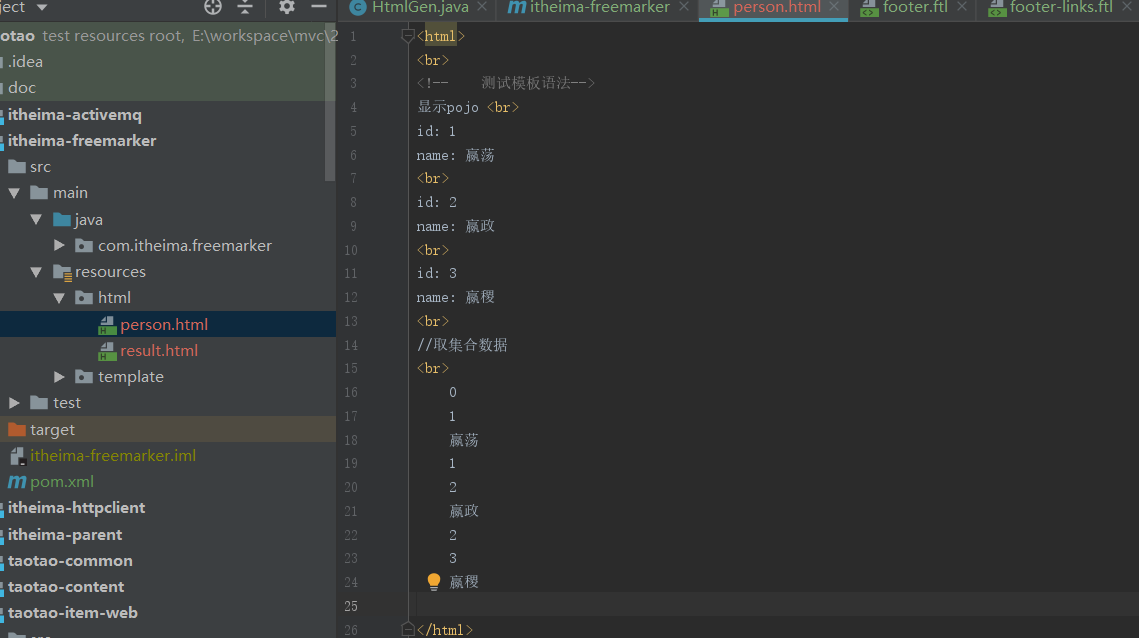
Task: Fold the closing html tag marker
Action: pyautogui.click(x=408, y=629)
